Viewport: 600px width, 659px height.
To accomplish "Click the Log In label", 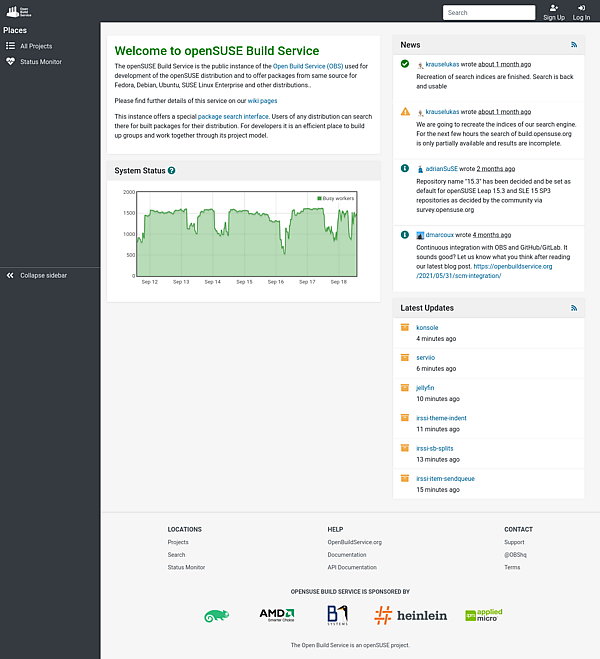I will 581,17.
